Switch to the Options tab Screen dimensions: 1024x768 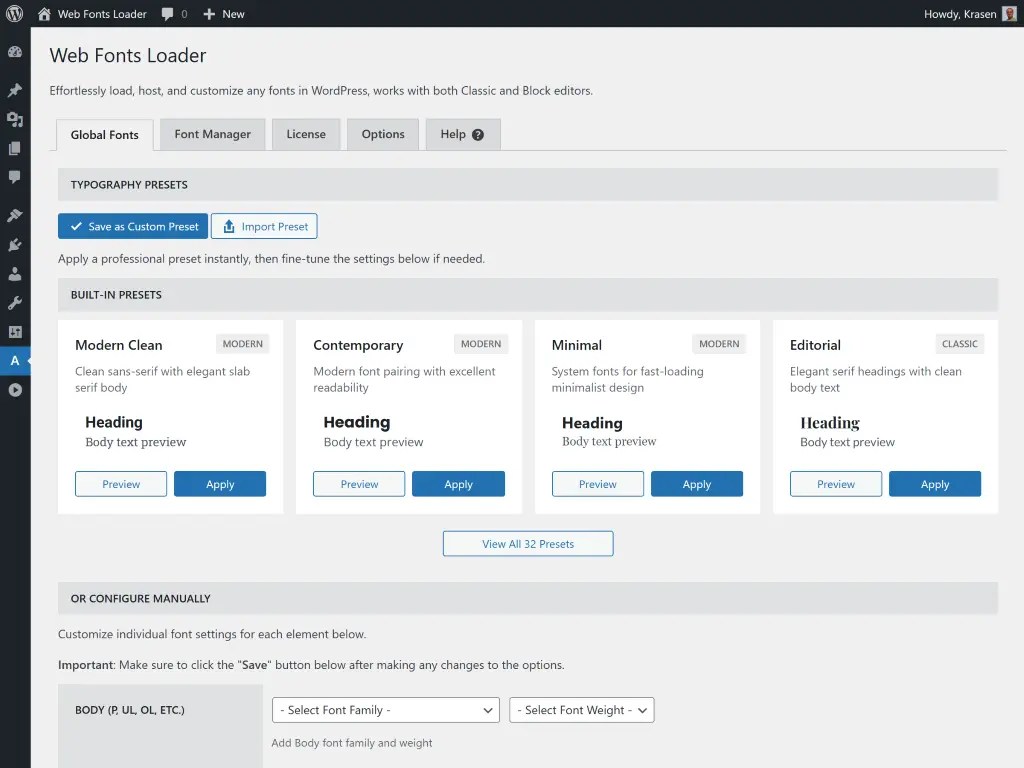pyautogui.click(x=382, y=134)
